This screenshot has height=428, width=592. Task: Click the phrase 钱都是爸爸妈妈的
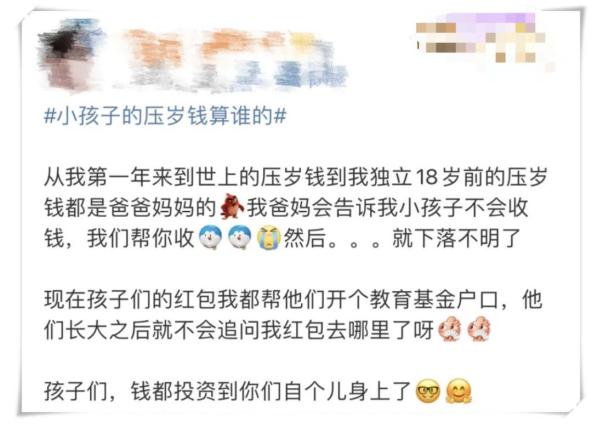[130, 207]
